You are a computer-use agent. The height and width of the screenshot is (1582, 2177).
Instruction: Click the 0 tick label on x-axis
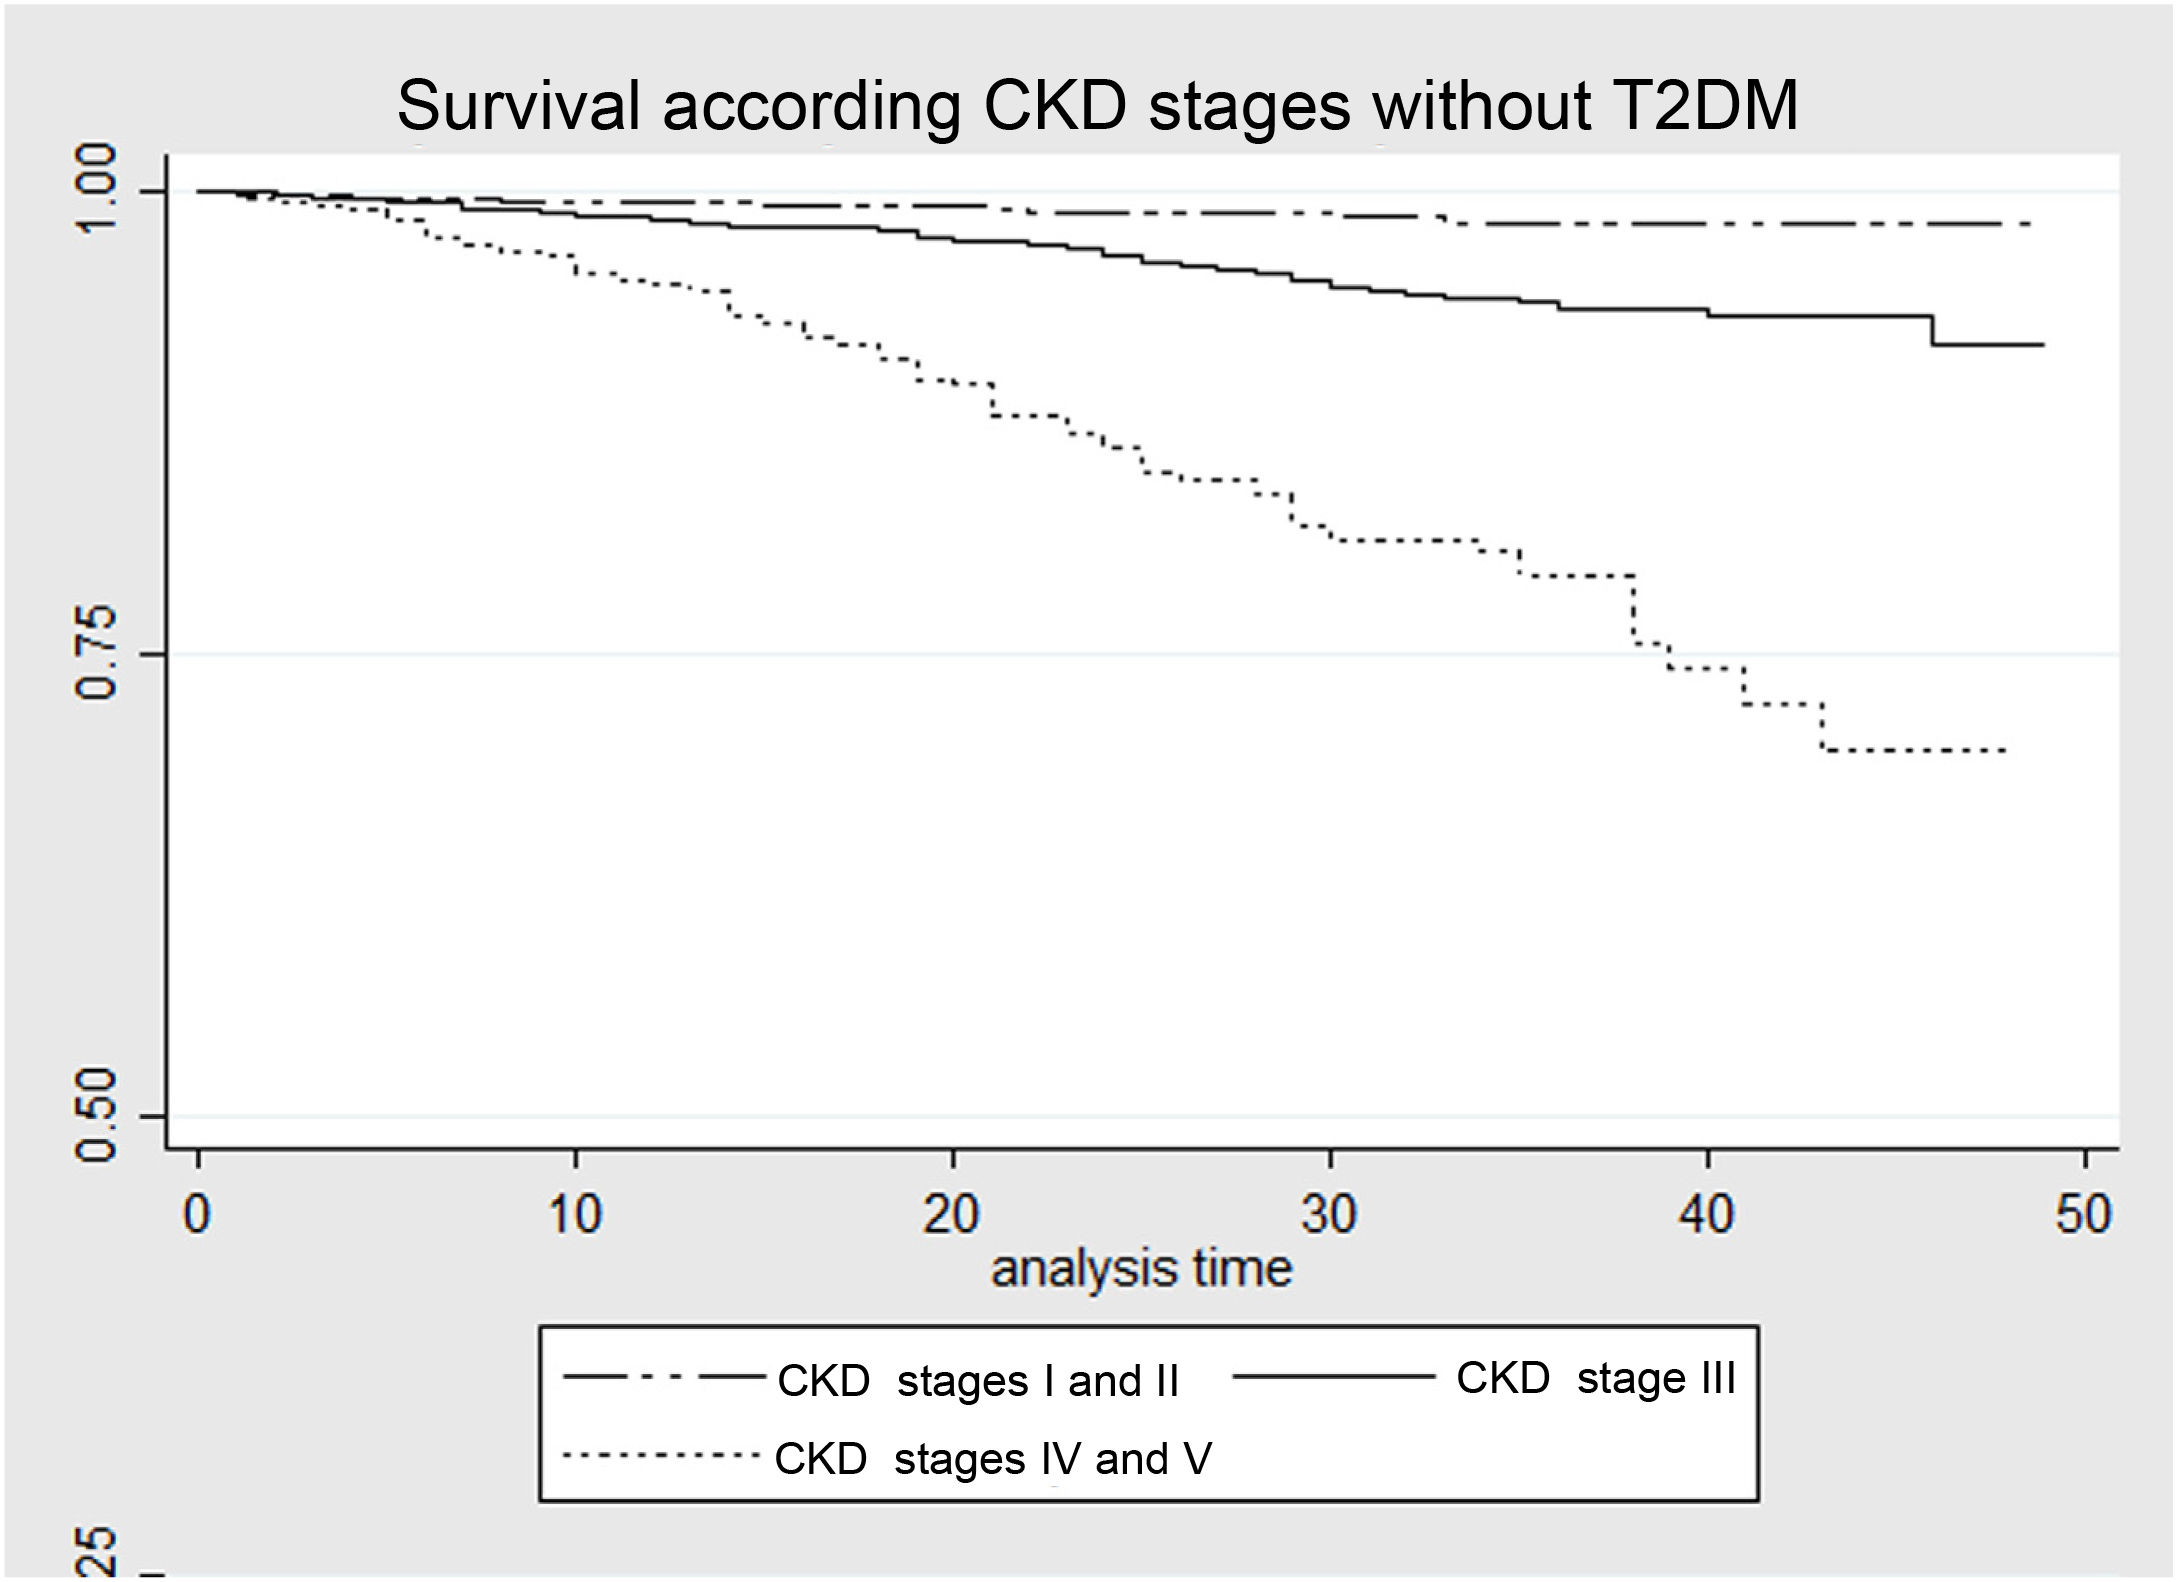coord(198,1214)
